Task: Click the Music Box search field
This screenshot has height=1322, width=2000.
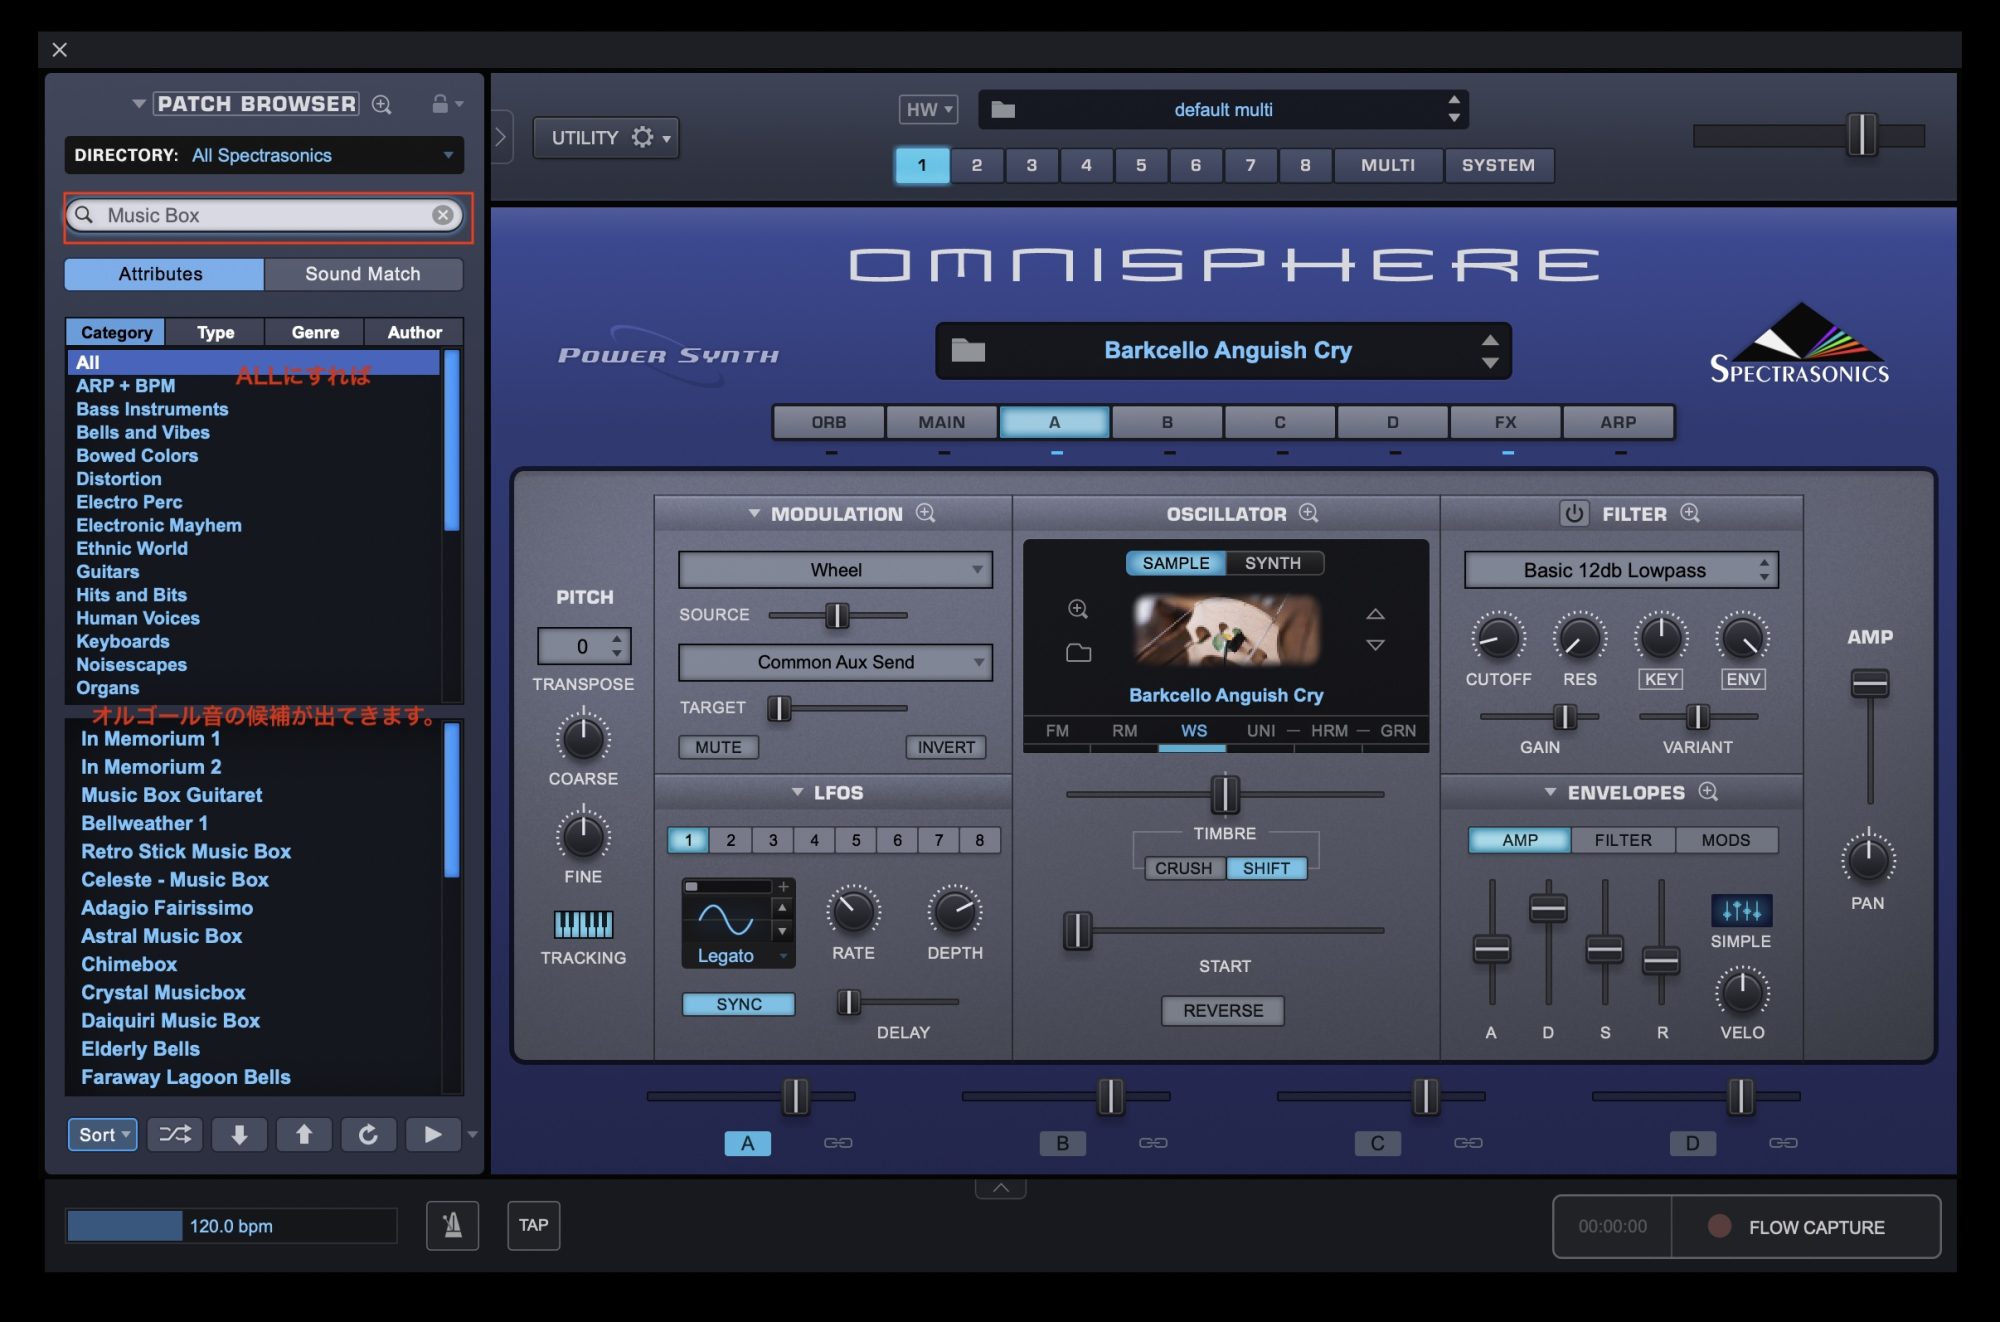Action: [x=265, y=215]
